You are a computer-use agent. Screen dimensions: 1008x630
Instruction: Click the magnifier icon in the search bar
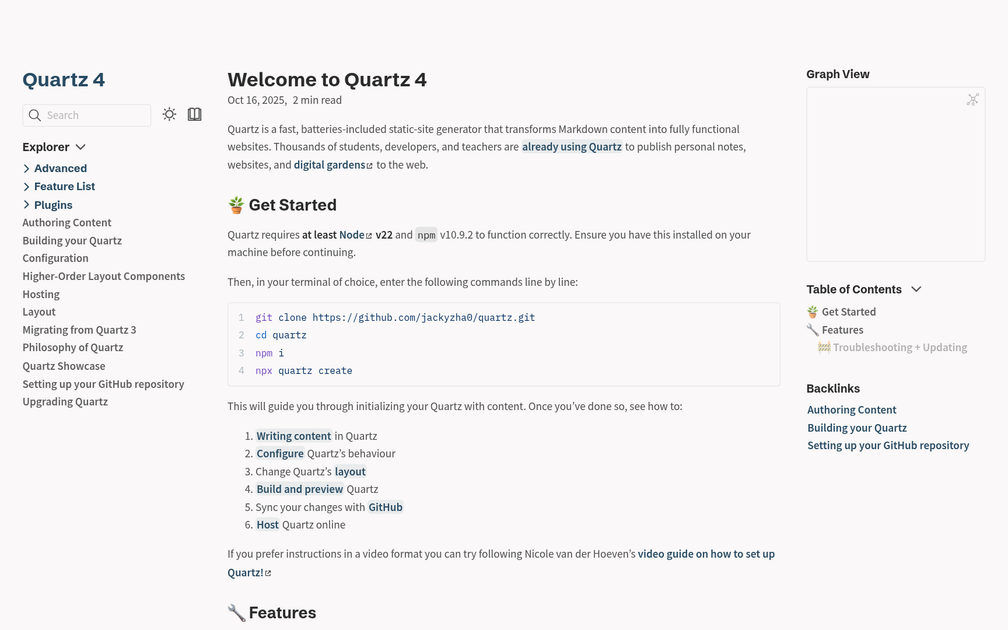(34, 115)
